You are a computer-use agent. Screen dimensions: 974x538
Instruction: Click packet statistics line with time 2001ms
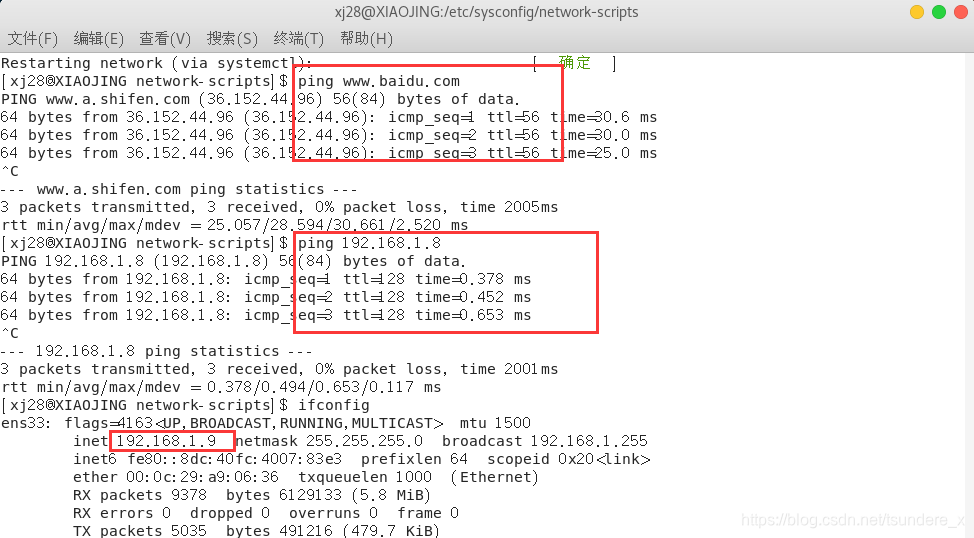(280, 370)
